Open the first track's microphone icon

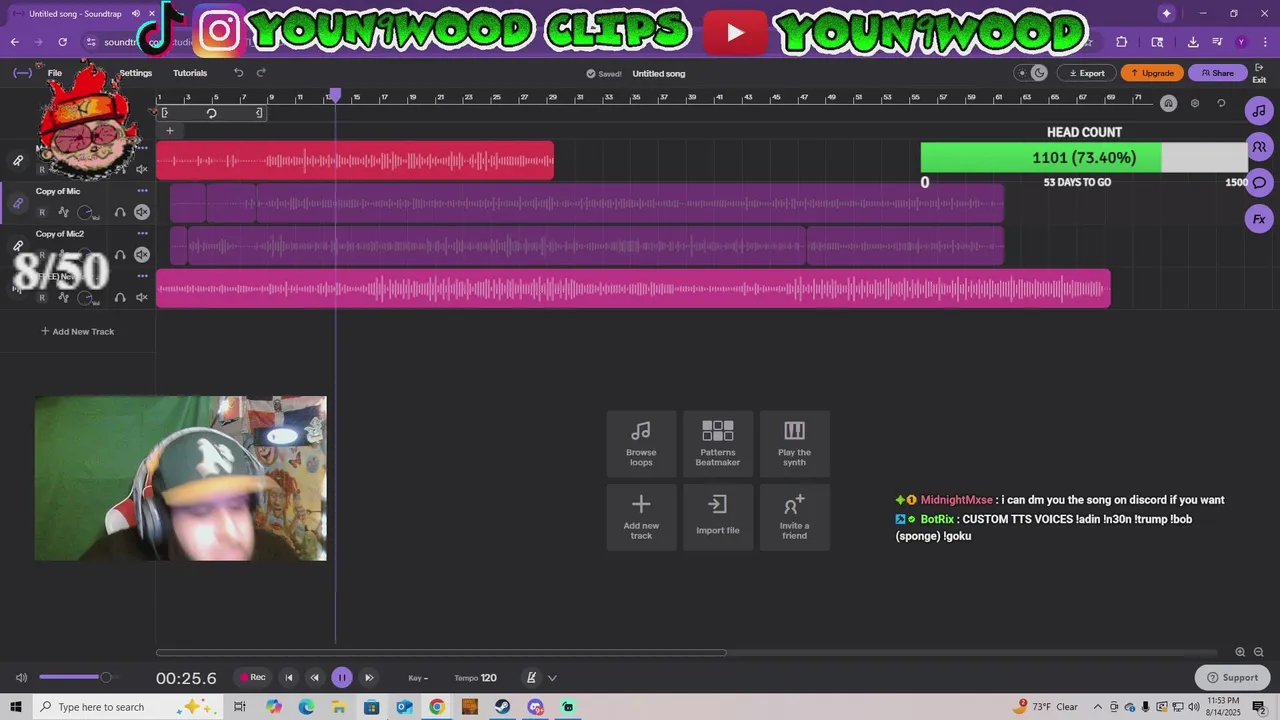(x=17, y=160)
